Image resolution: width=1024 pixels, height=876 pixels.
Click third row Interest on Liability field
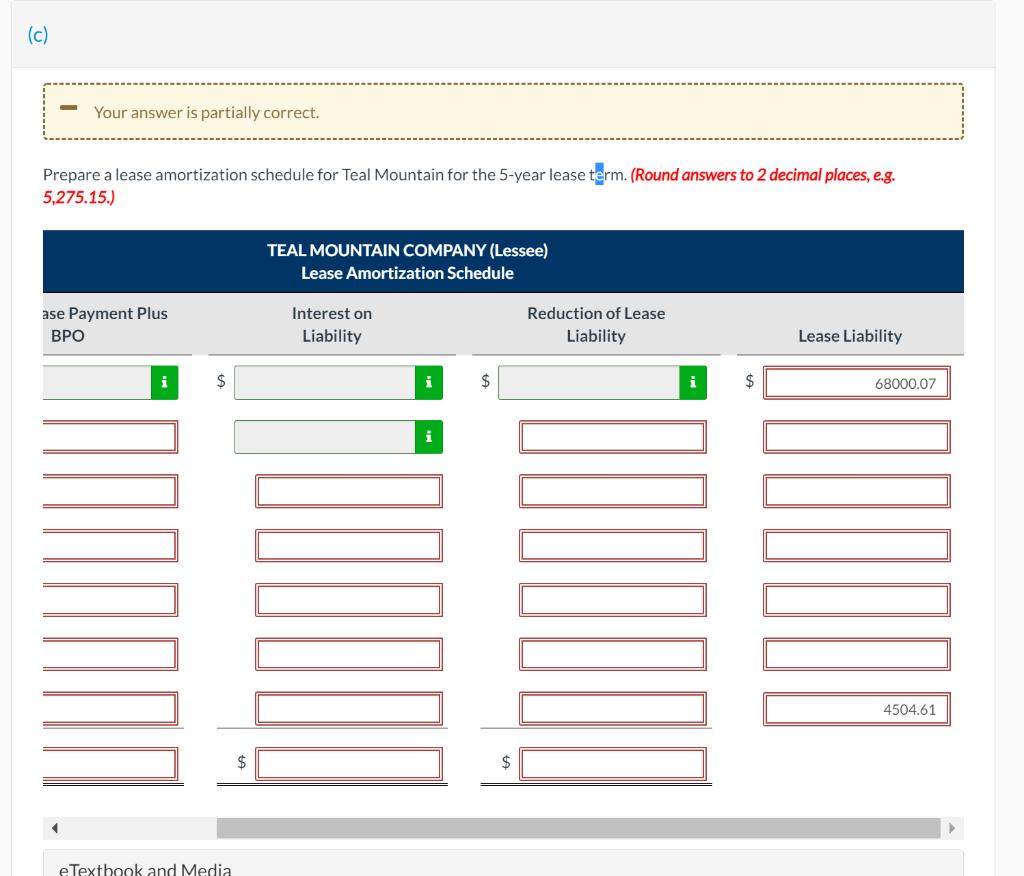349,491
